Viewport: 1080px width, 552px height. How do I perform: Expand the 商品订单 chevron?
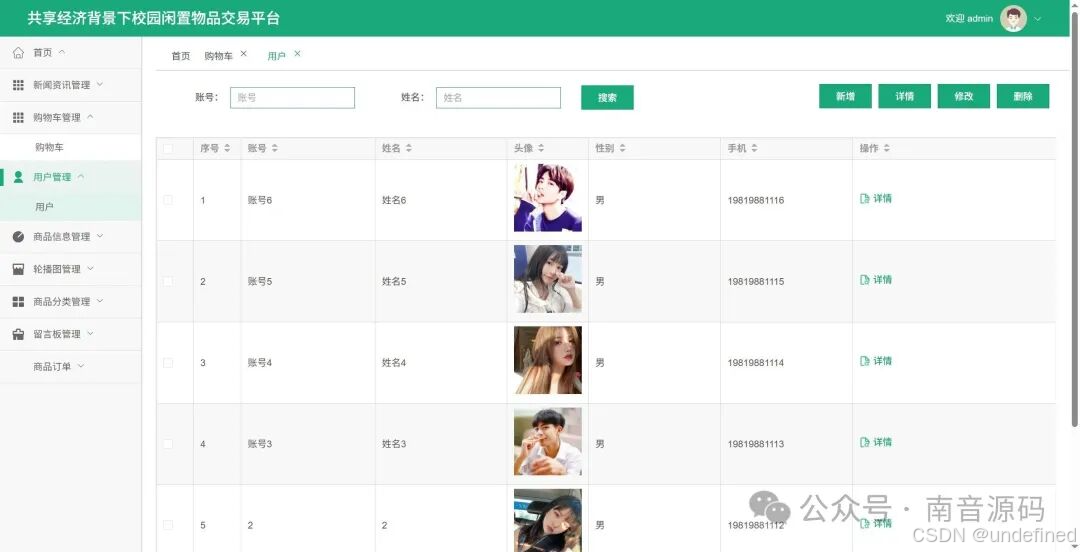pos(81,367)
